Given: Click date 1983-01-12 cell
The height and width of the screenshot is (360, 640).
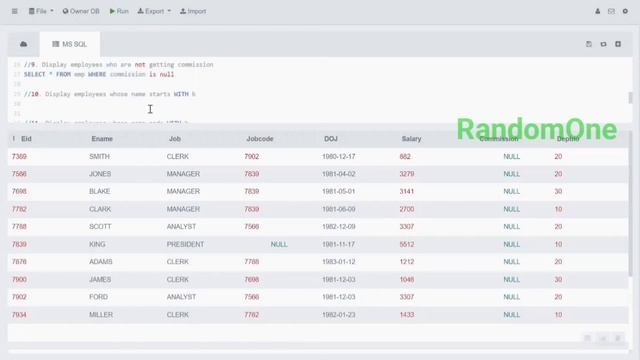Looking at the screenshot, I should (338, 262).
